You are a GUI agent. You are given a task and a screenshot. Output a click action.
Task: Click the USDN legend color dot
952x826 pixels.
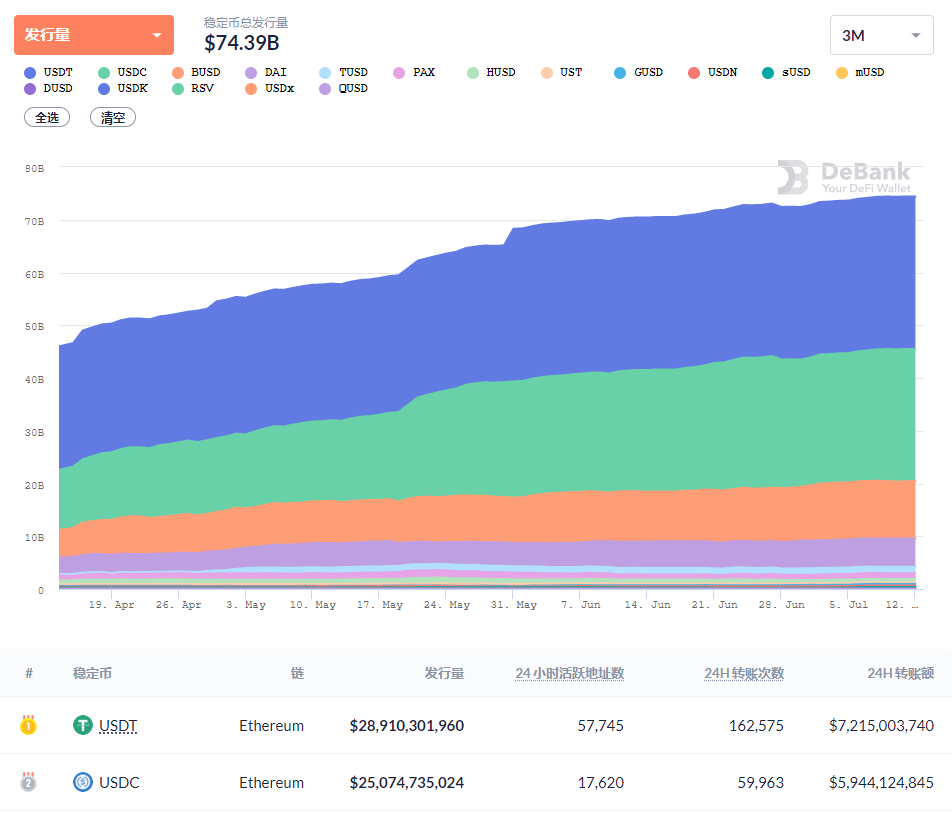(x=694, y=73)
